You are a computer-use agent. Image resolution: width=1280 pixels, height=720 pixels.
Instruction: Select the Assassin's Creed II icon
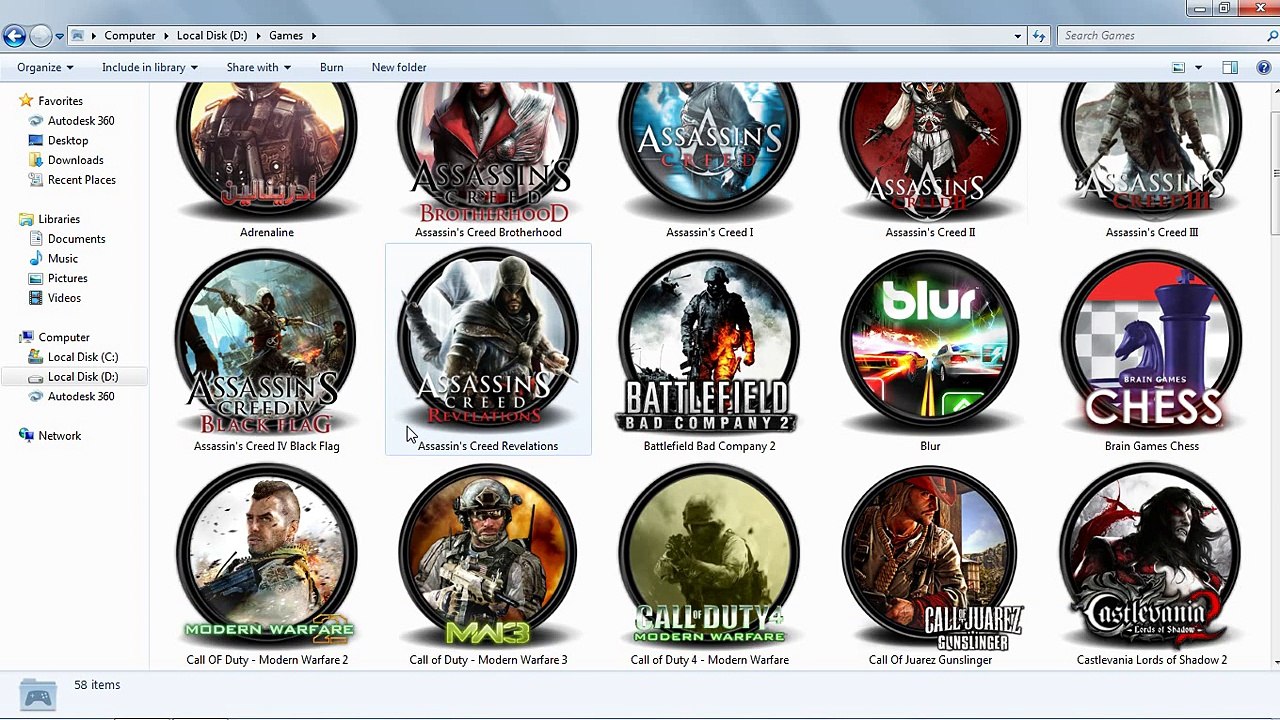(x=930, y=152)
